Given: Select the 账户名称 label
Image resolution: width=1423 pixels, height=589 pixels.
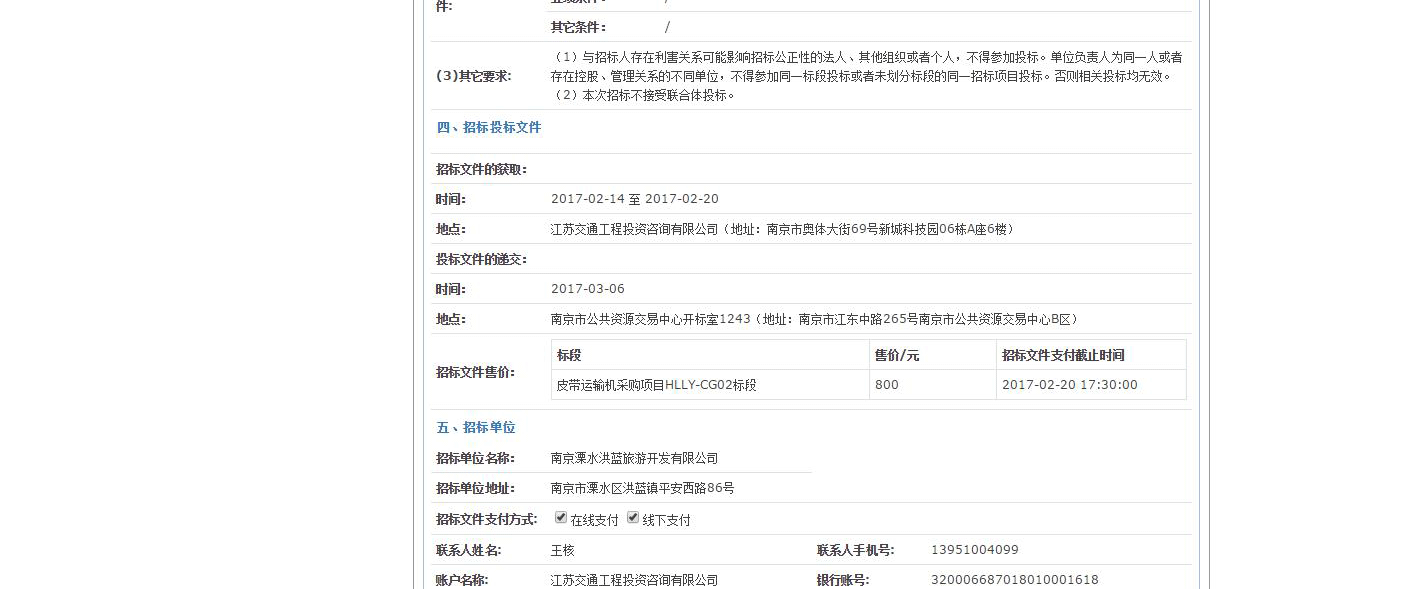Looking at the screenshot, I should (462, 580).
